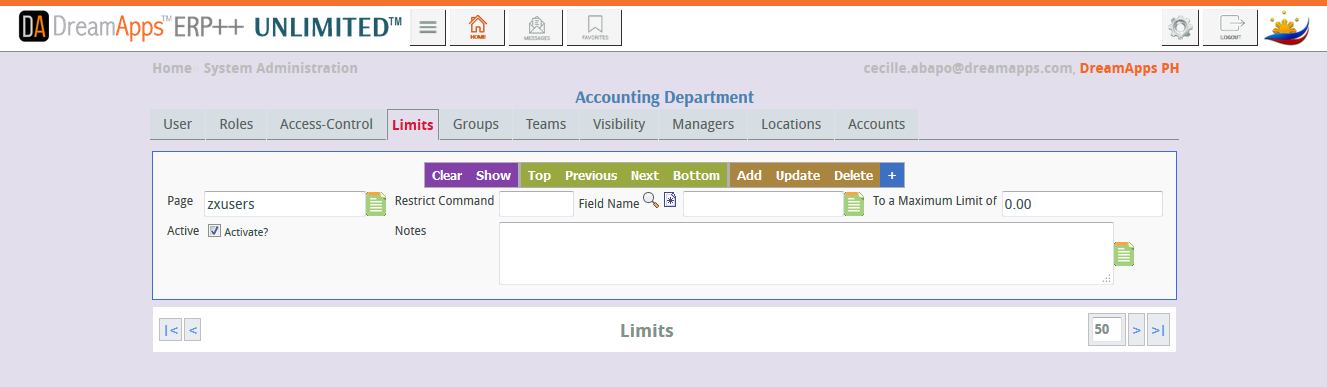Open the lookup list icon beside Page field

[x=375, y=204]
